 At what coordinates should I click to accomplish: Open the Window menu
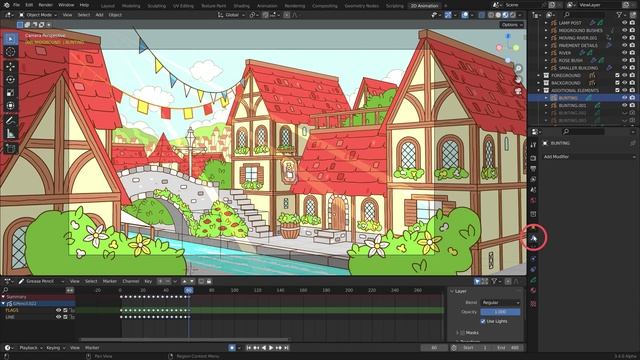66,5
